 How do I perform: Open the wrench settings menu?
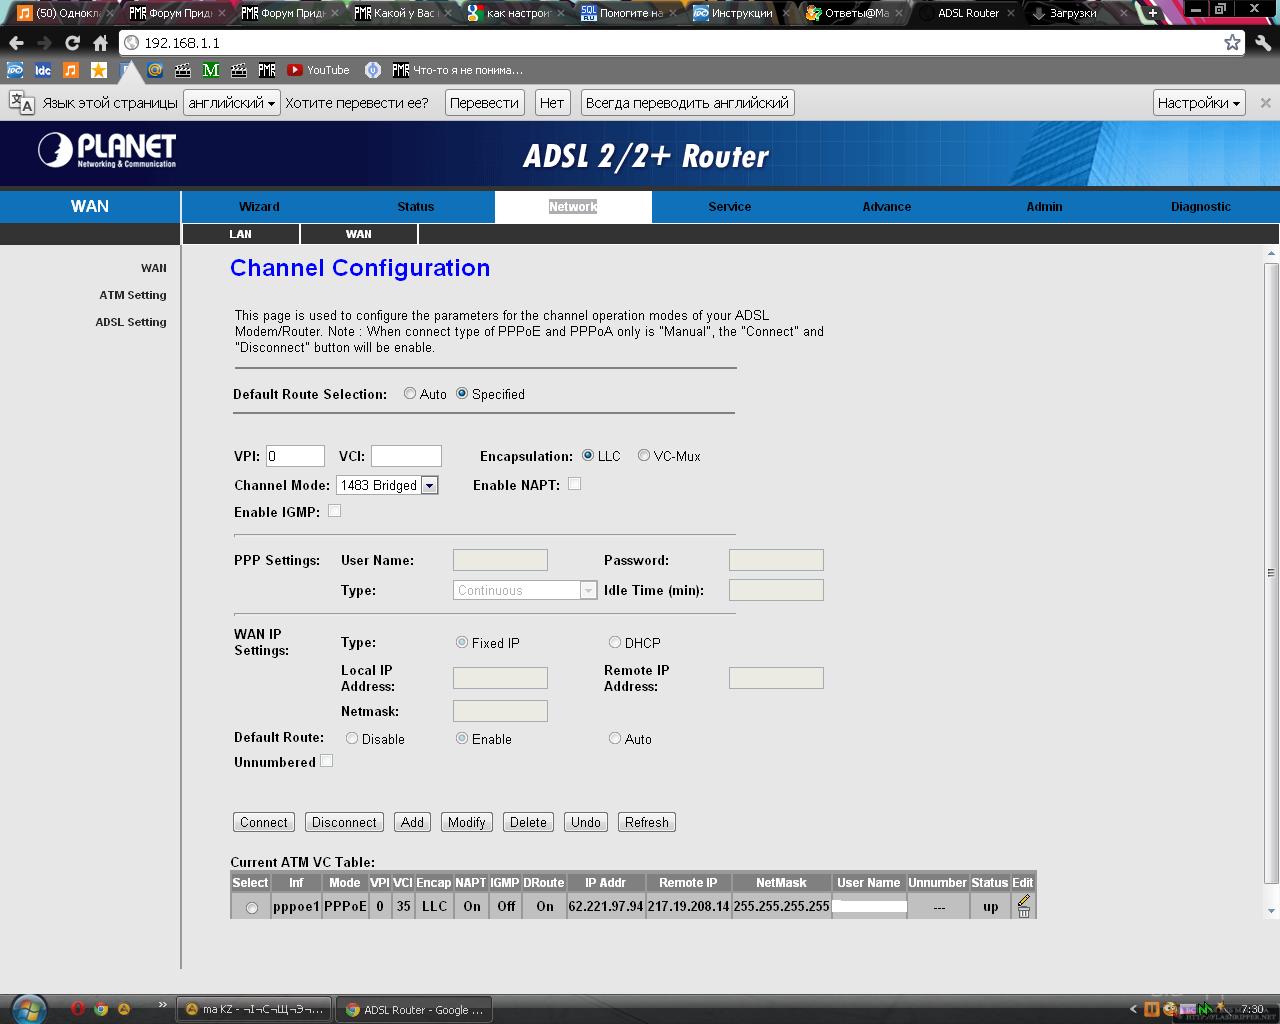(x=1262, y=42)
